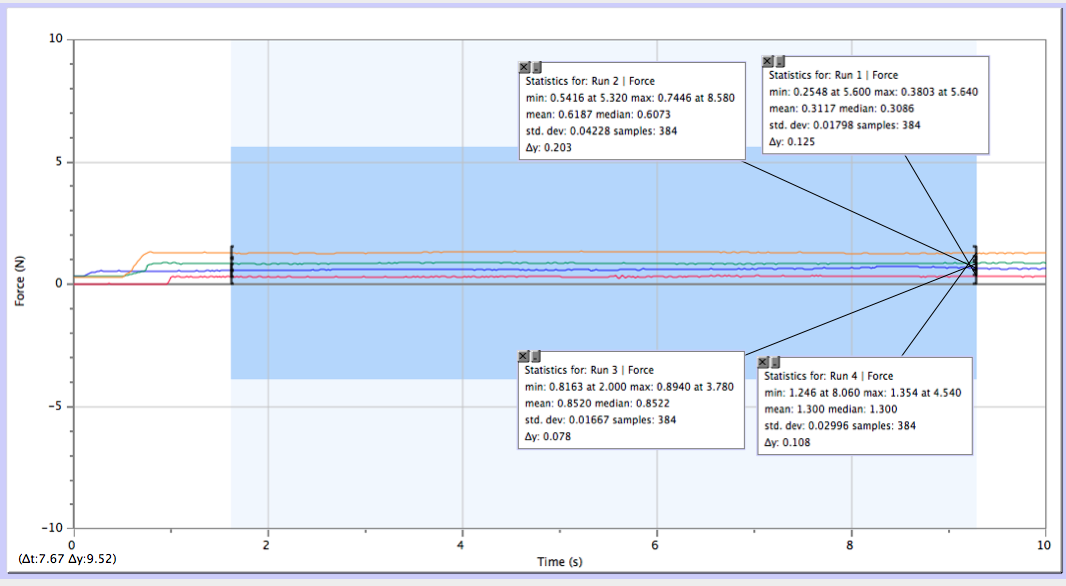Select the title 'Statistics for: Run 4 | Force'

[828, 376]
